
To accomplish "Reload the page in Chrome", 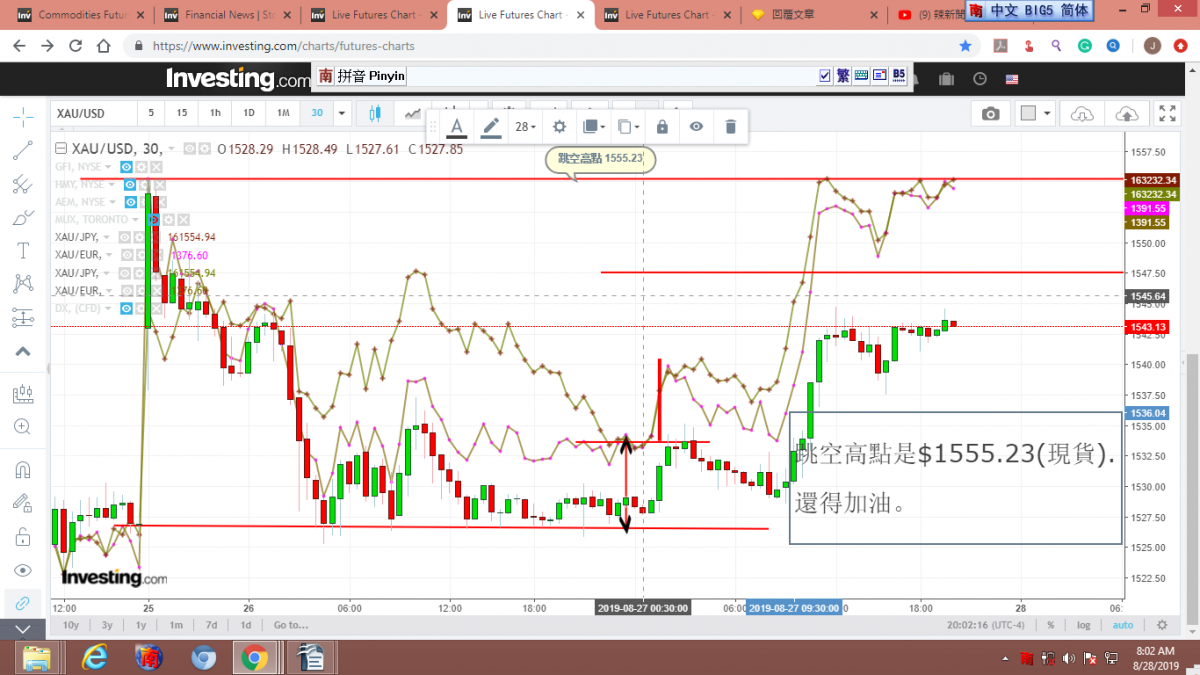I will coord(78,46).
